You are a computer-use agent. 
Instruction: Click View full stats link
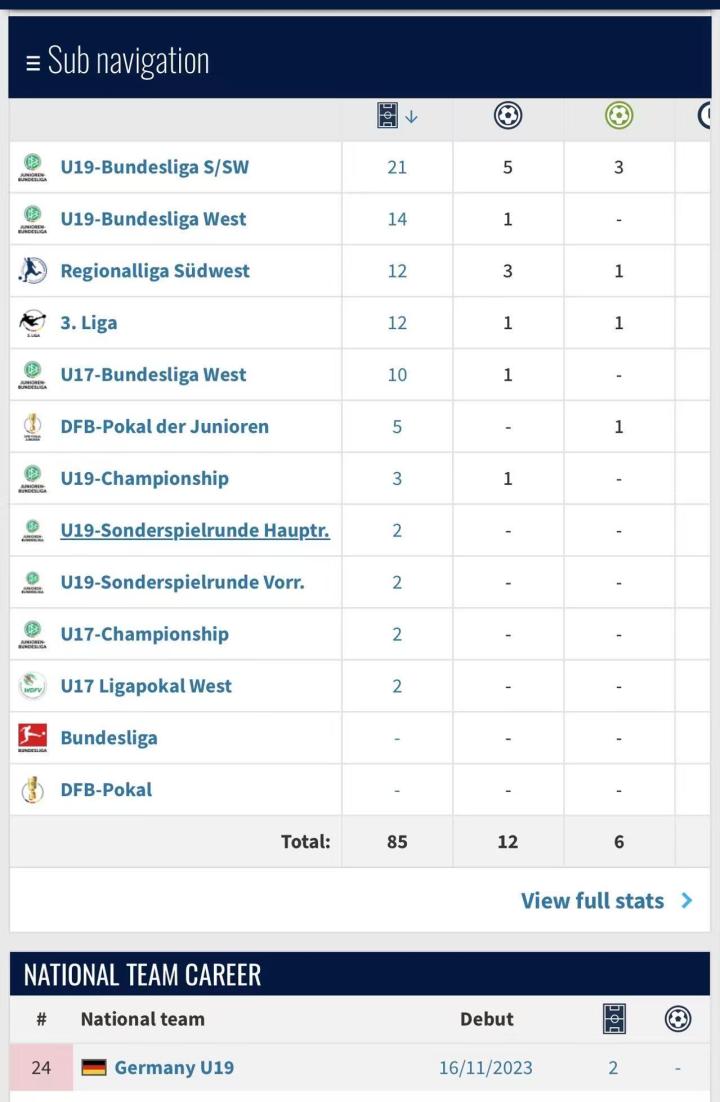(592, 901)
